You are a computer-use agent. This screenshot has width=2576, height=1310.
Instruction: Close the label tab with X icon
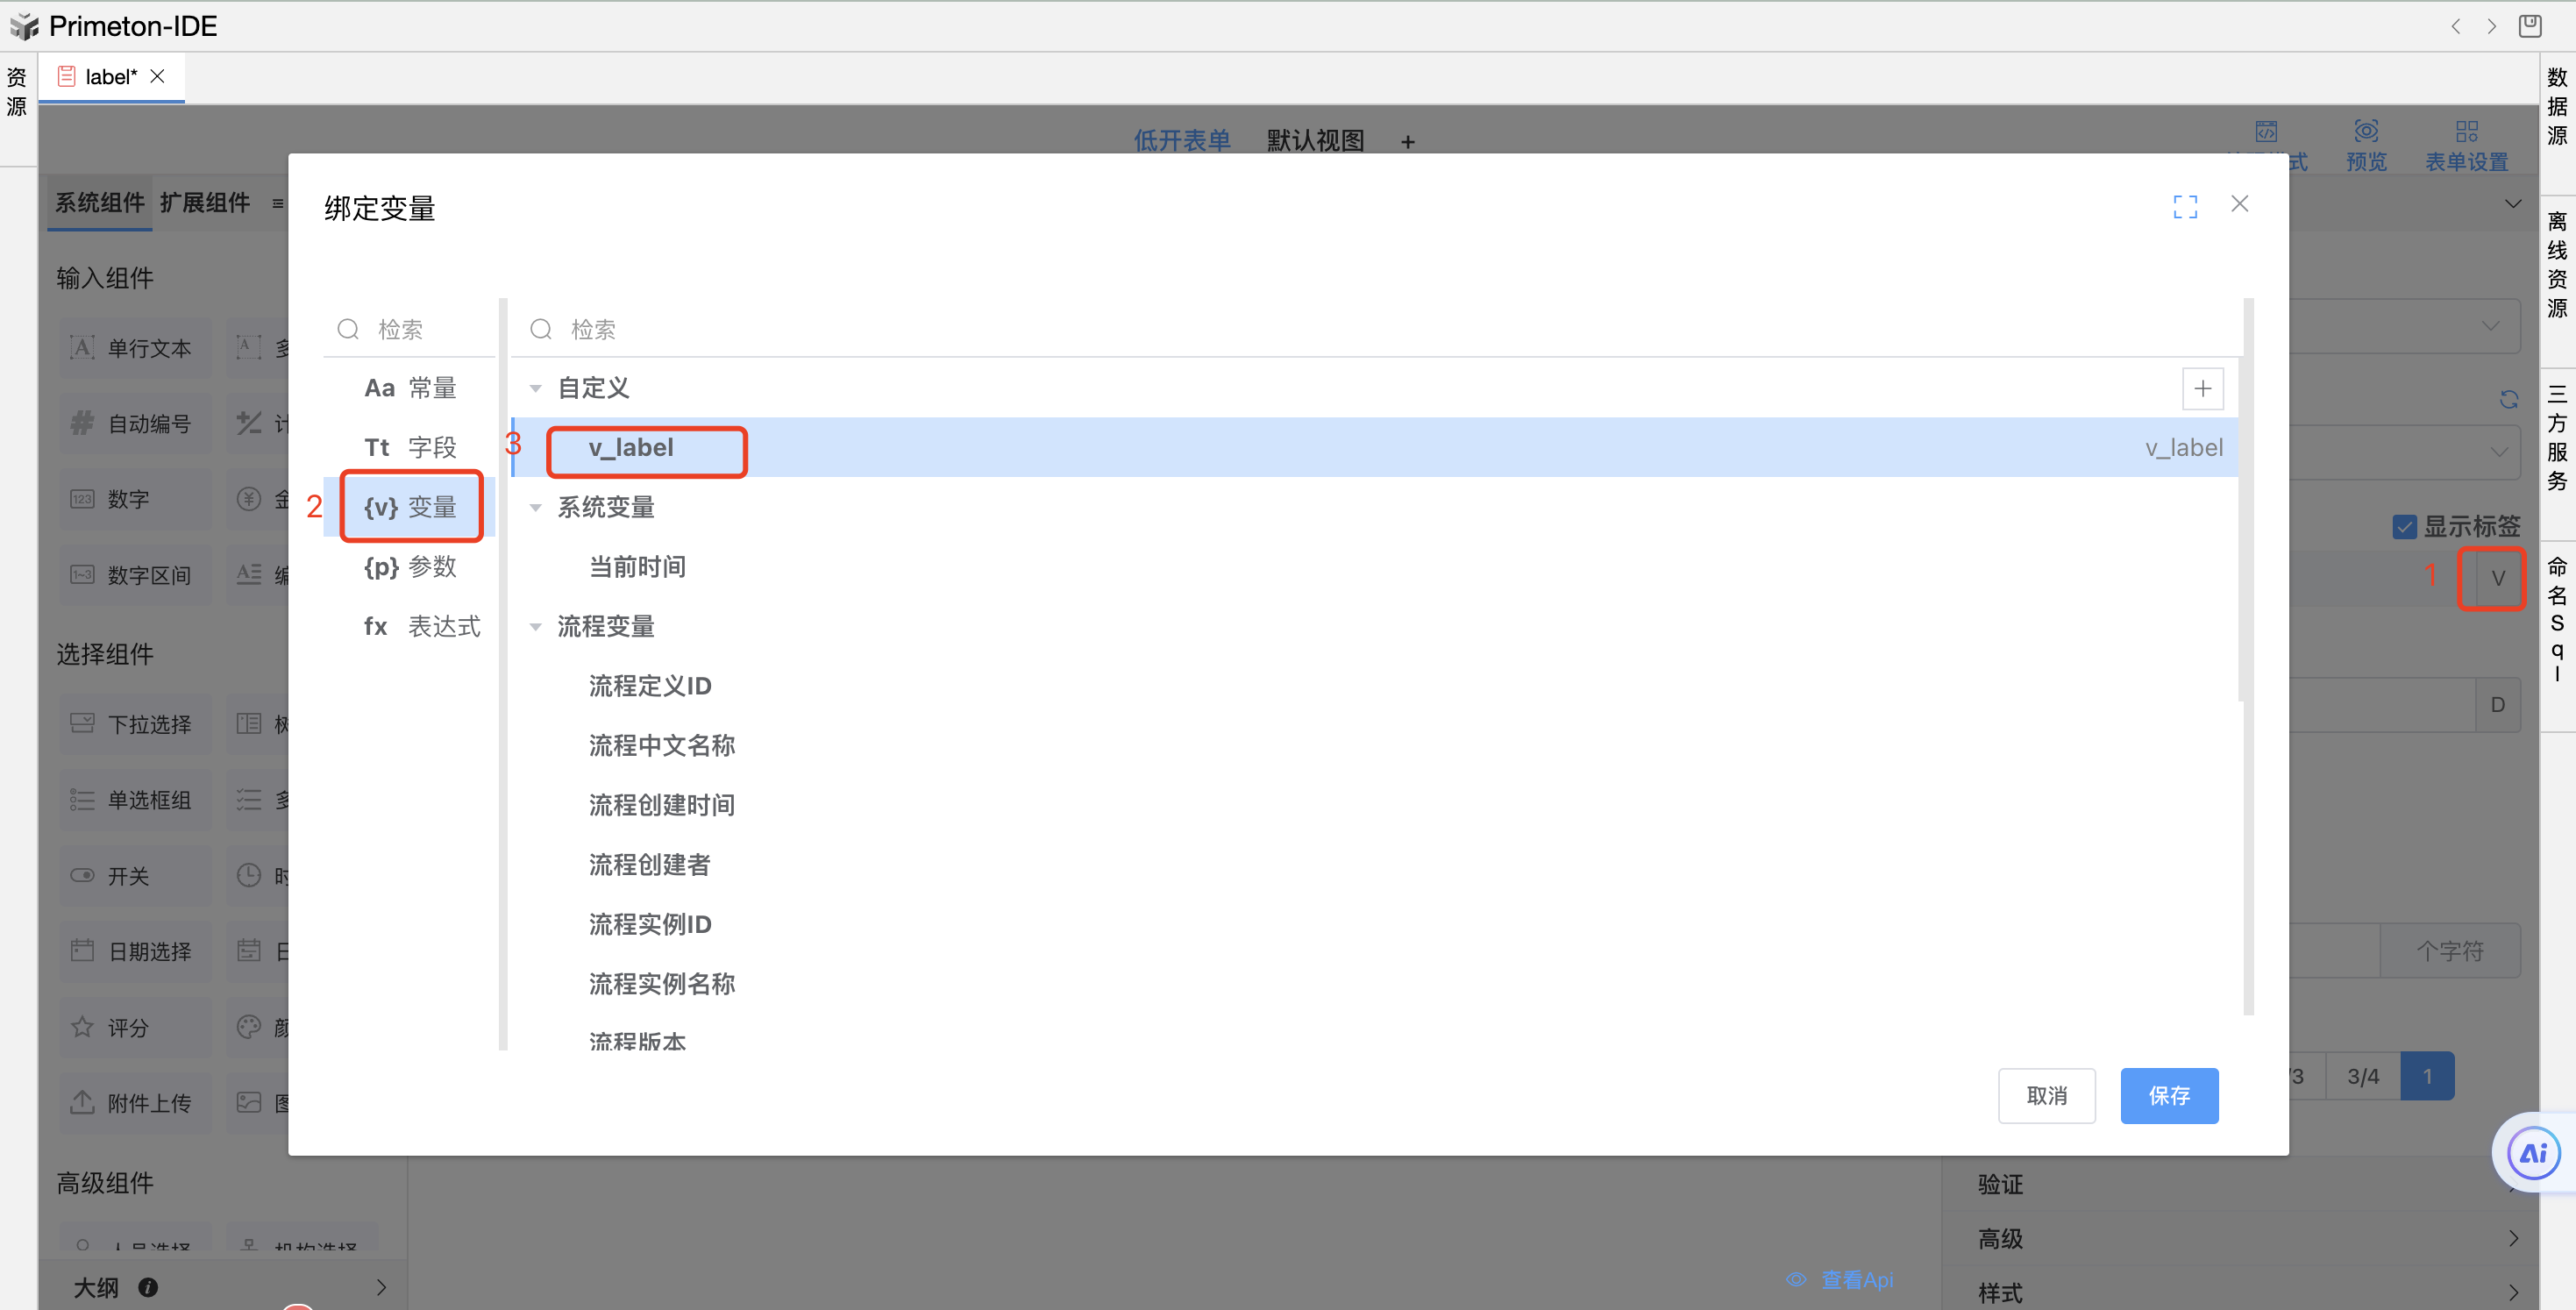pyautogui.click(x=157, y=76)
